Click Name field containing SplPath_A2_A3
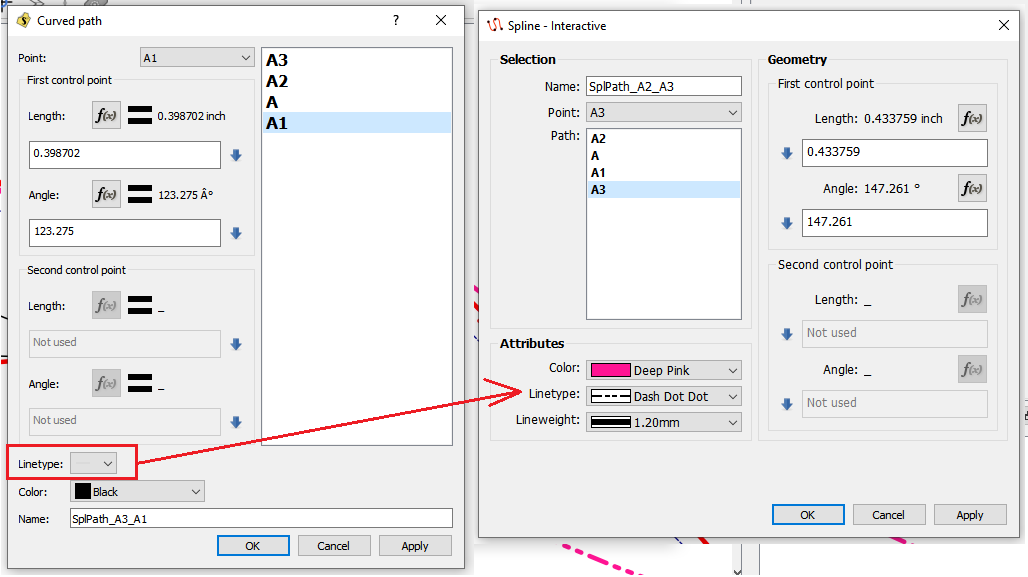The image size is (1028, 577). 663,87
